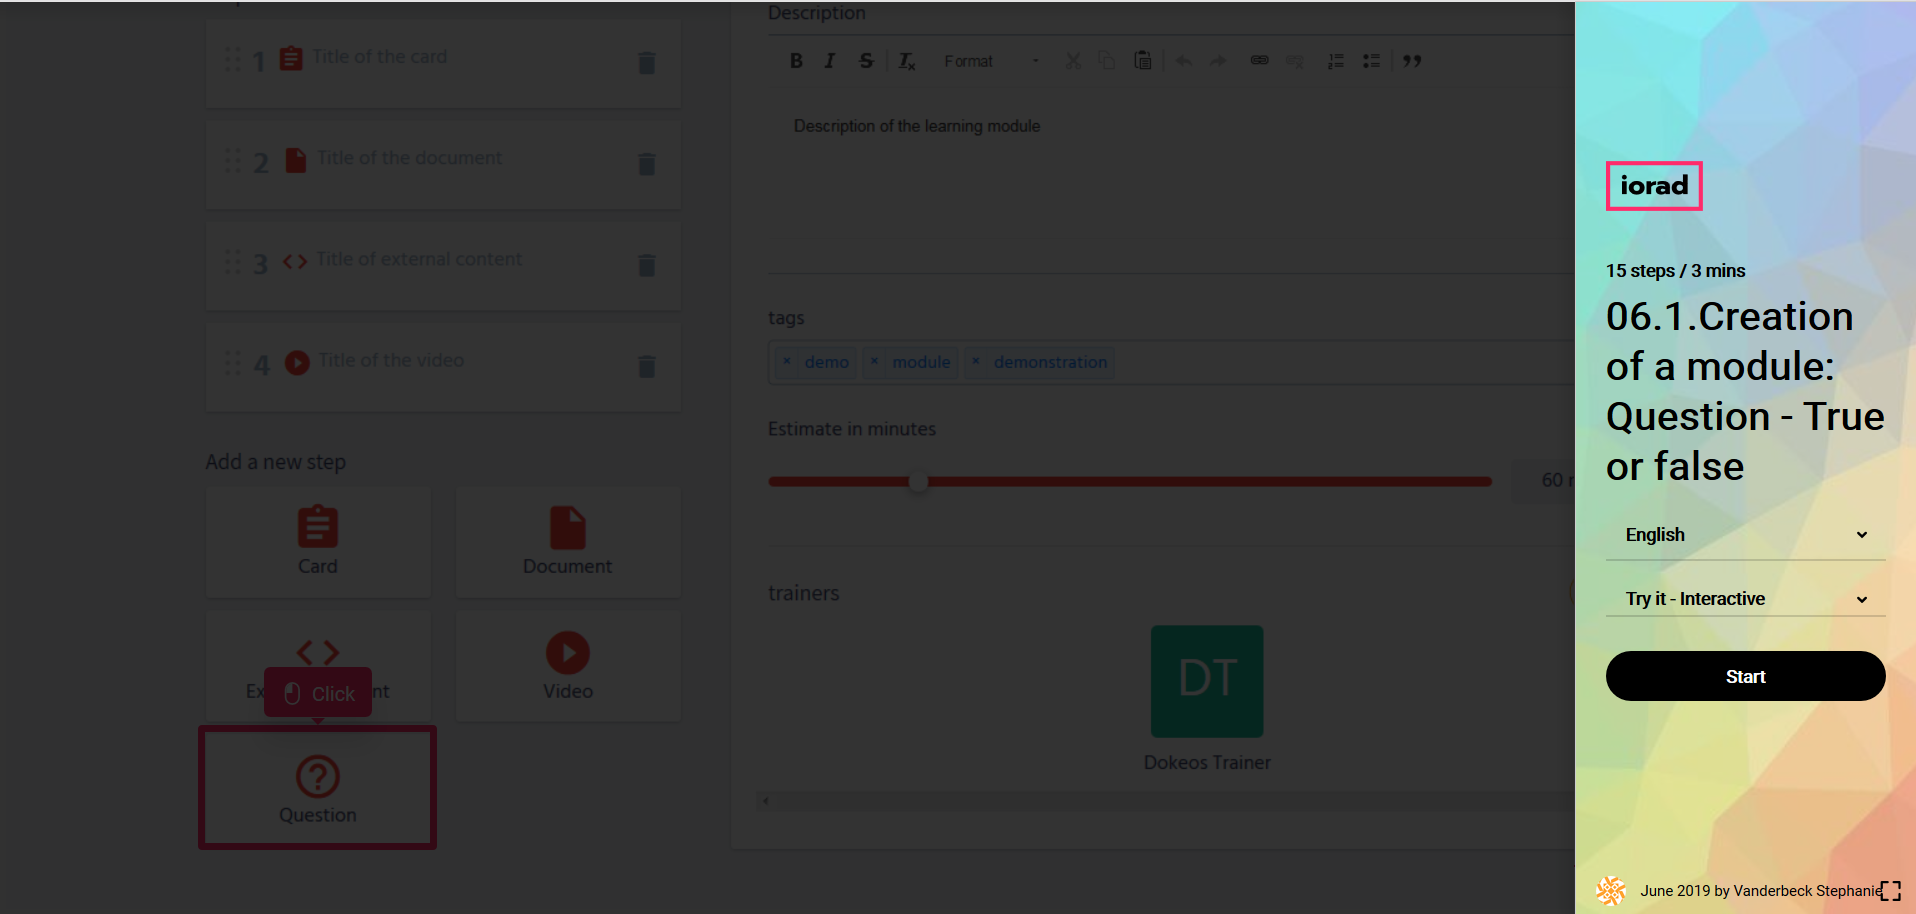Click the estimate in minutes slider handle
This screenshot has width=1916, height=914.
tap(918, 482)
